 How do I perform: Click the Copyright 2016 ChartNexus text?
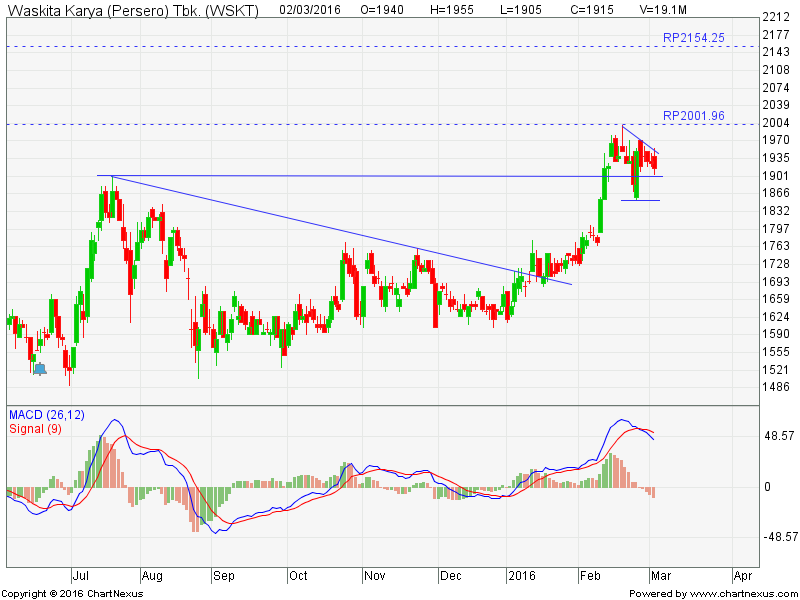(x=75, y=593)
